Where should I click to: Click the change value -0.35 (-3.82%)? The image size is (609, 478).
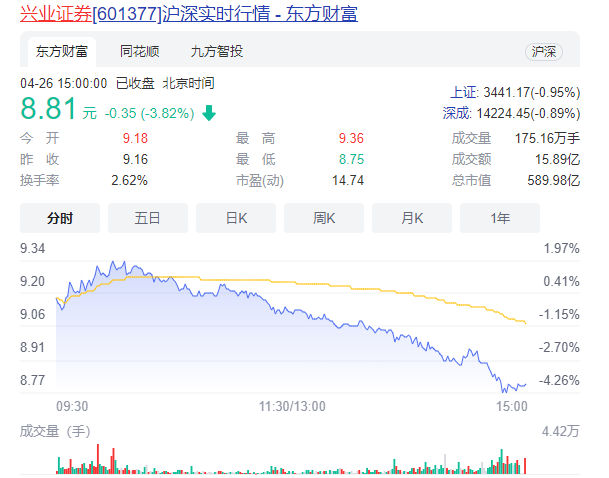click(x=150, y=113)
